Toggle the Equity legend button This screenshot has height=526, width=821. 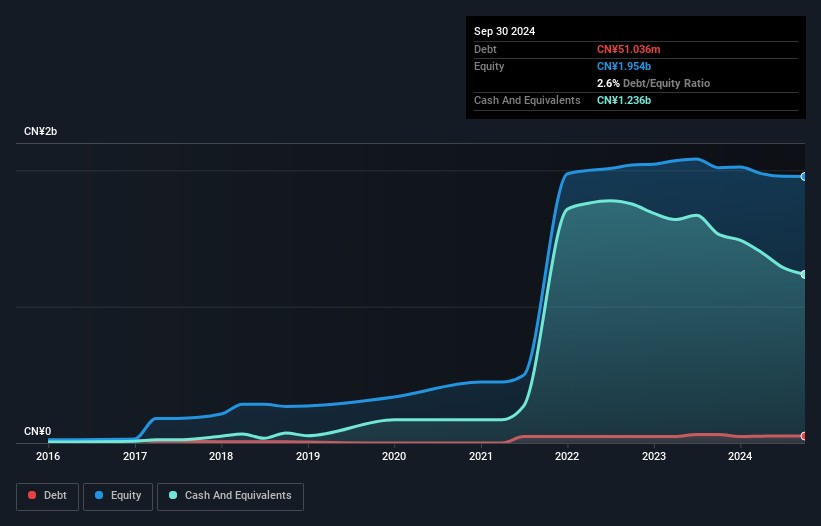(118, 496)
